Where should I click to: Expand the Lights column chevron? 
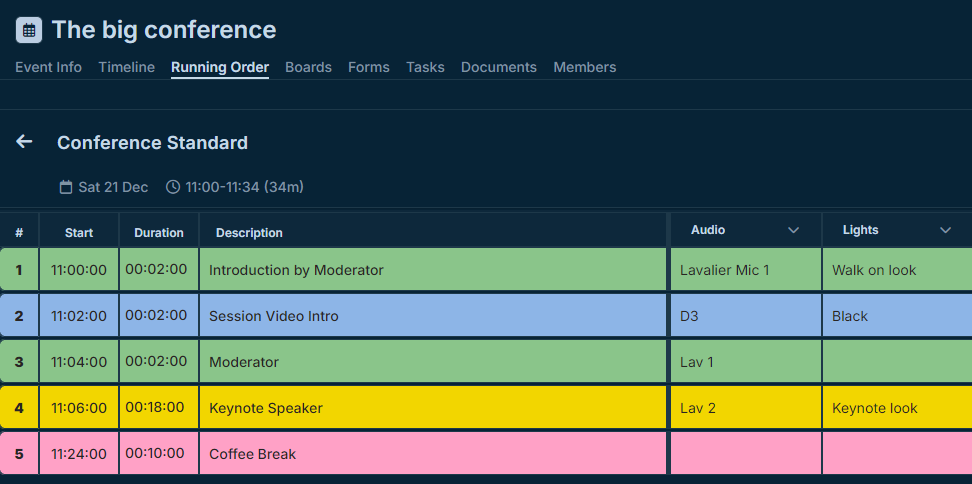(x=945, y=231)
